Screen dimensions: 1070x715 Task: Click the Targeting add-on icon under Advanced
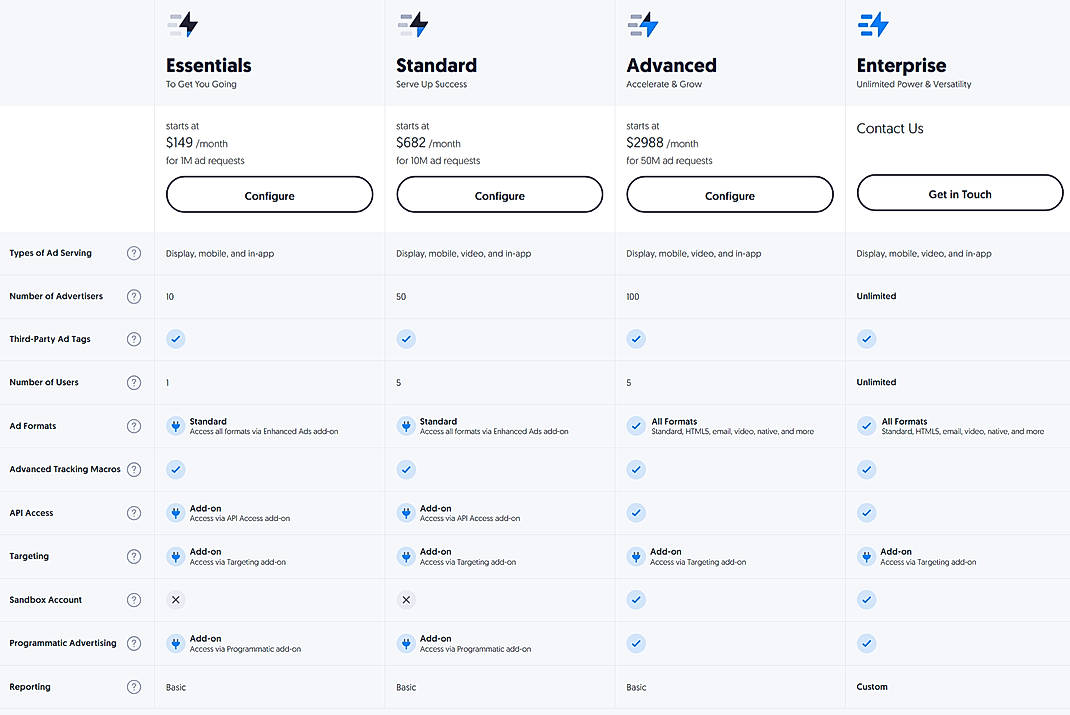pyautogui.click(x=636, y=556)
